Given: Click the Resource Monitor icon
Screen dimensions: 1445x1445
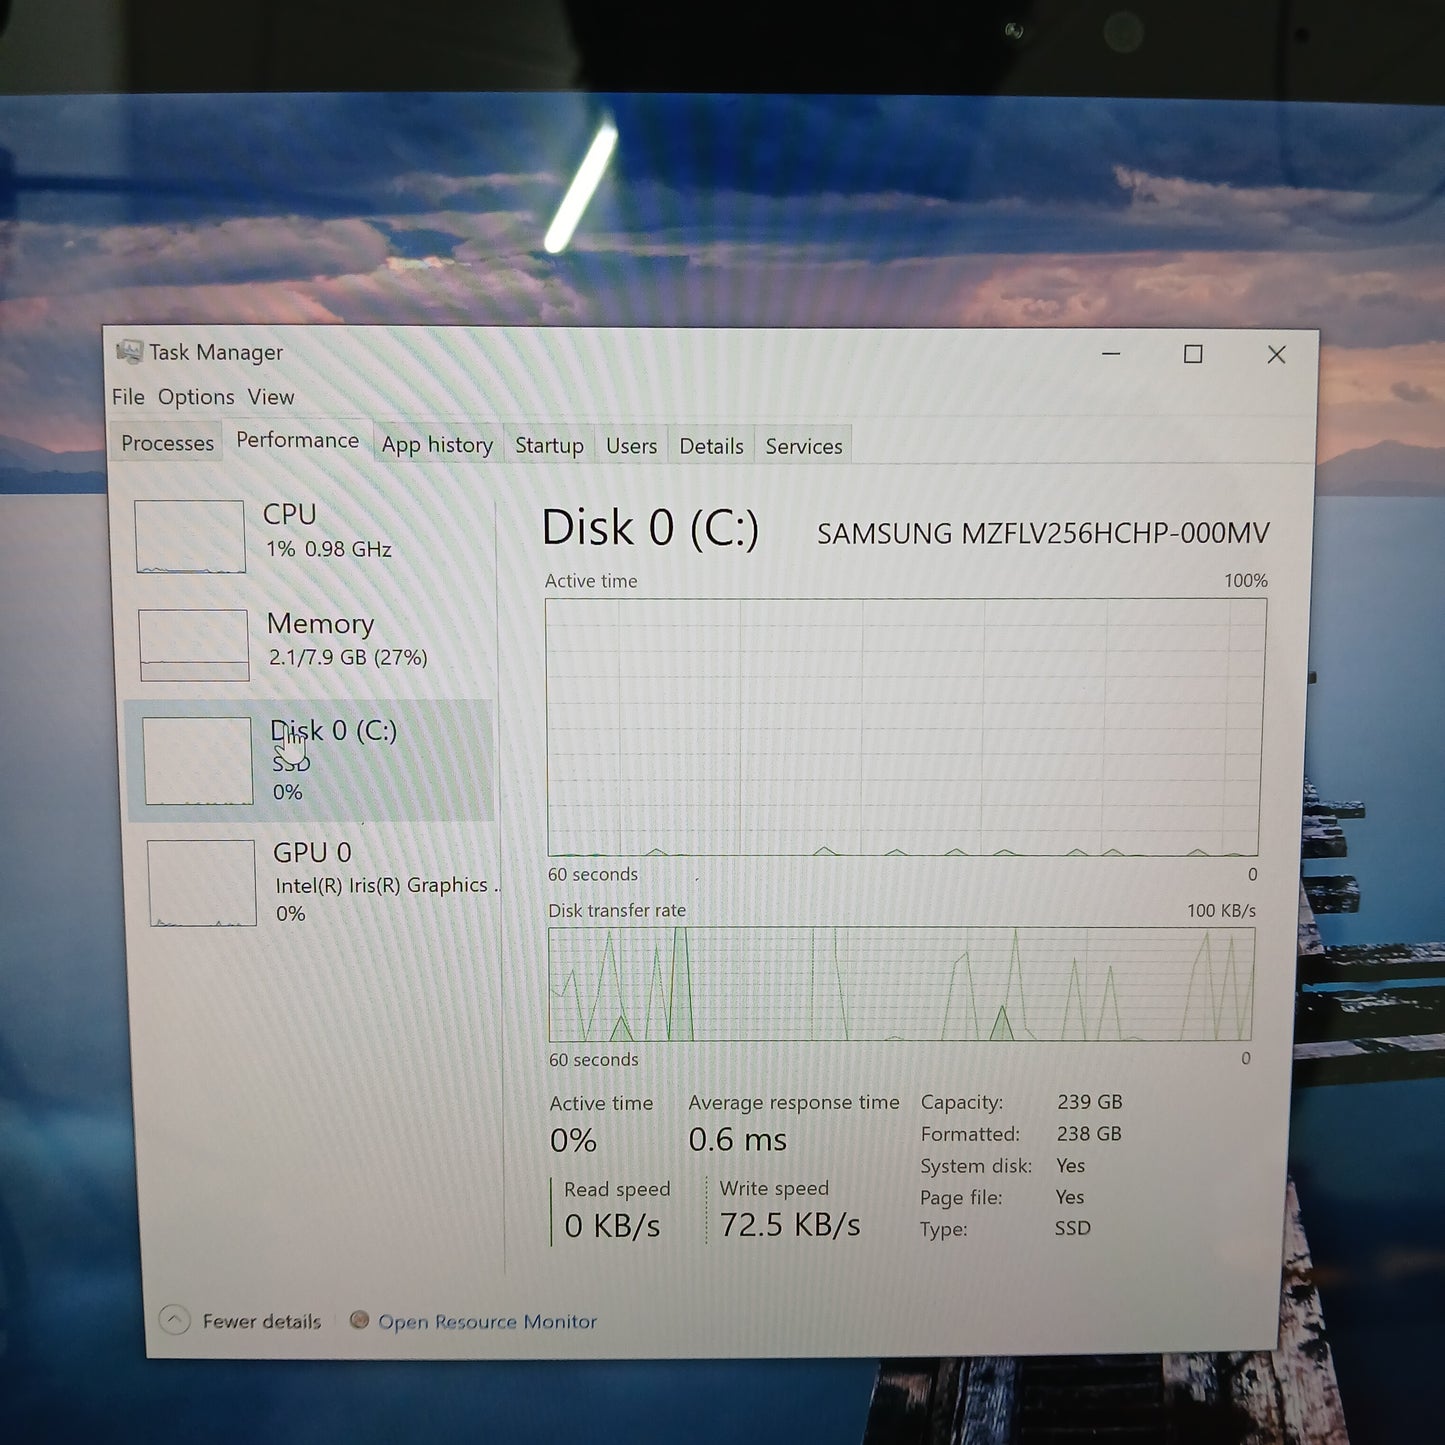Looking at the screenshot, I should tap(359, 1320).
